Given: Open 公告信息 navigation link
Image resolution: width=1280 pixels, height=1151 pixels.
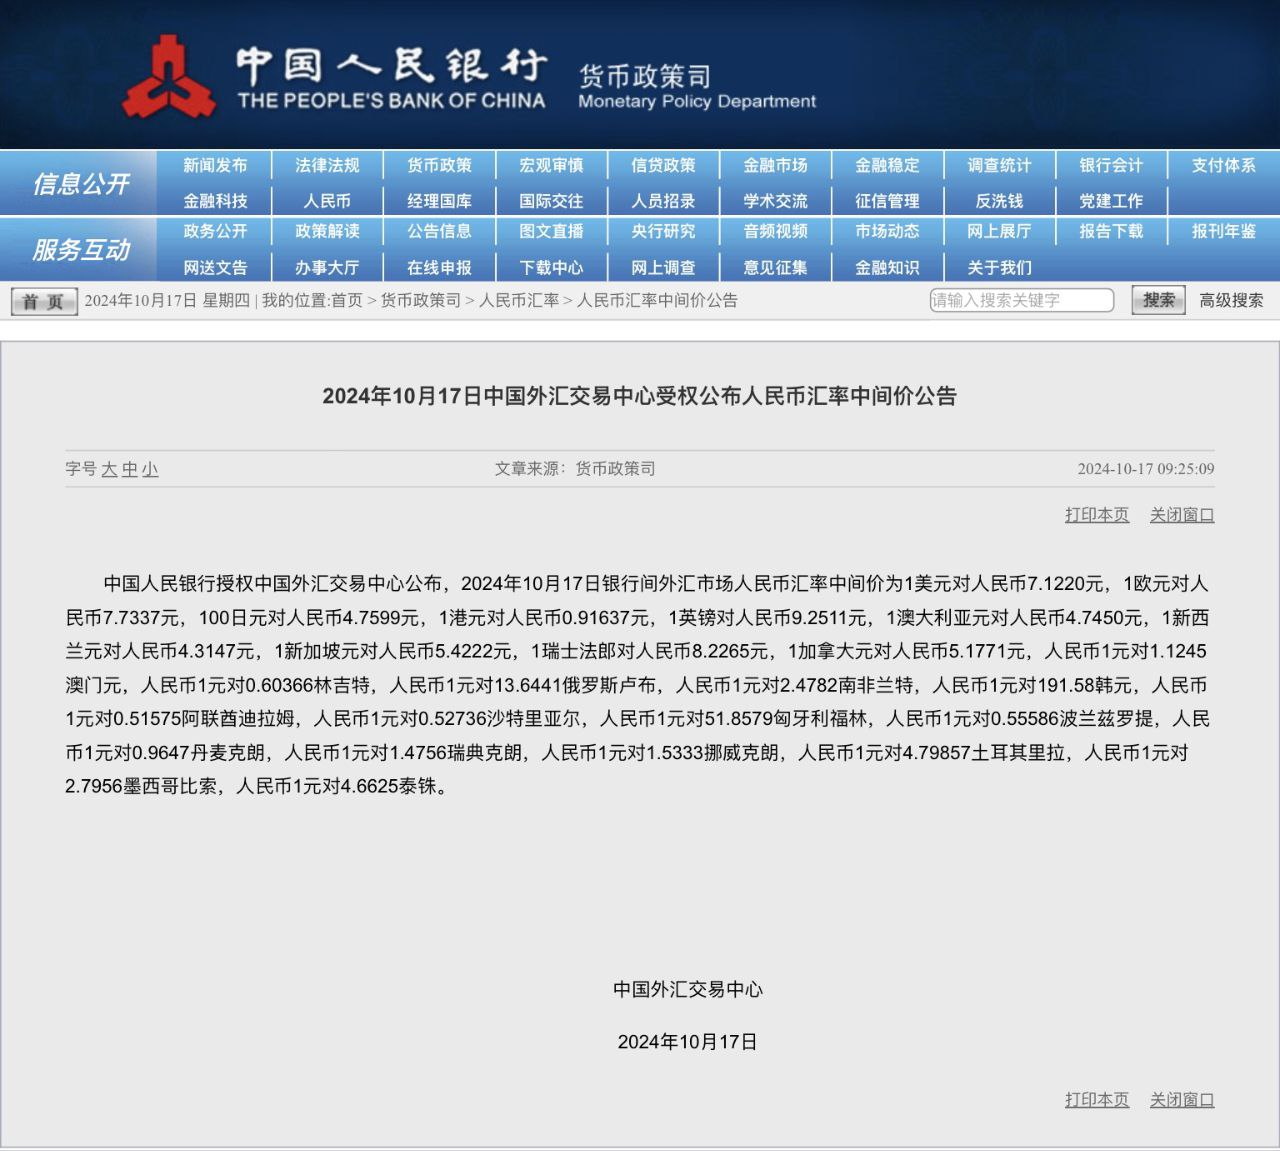Looking at the screenshot, I should coord(439,231).
